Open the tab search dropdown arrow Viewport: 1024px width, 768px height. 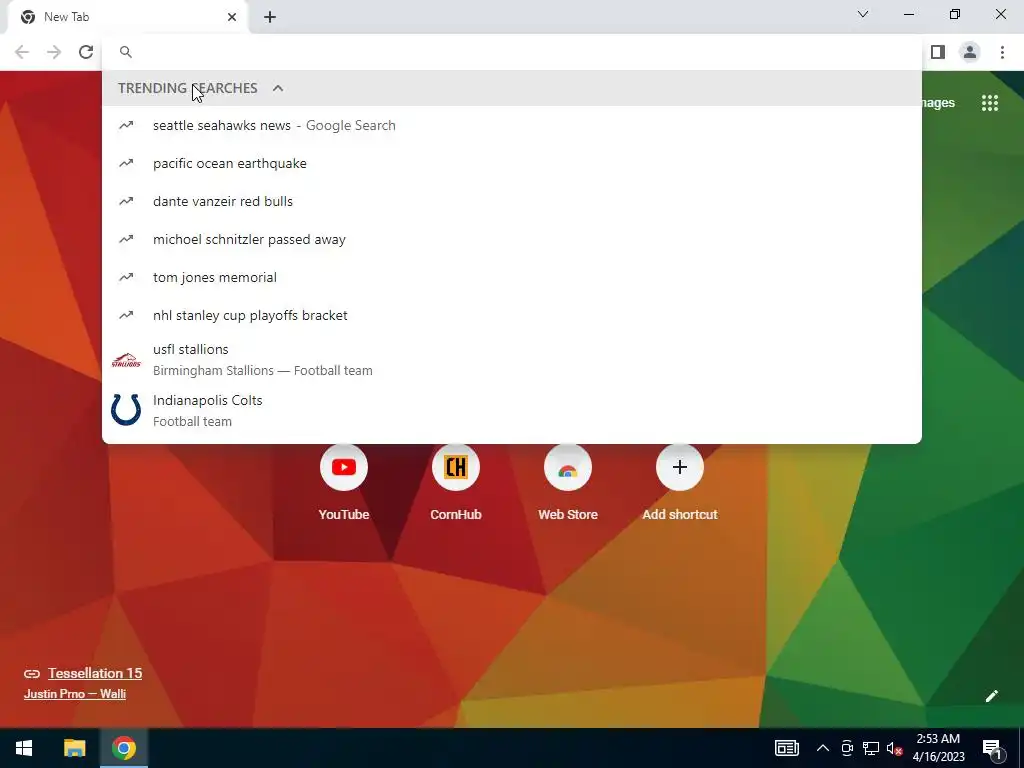coord(863,14)
